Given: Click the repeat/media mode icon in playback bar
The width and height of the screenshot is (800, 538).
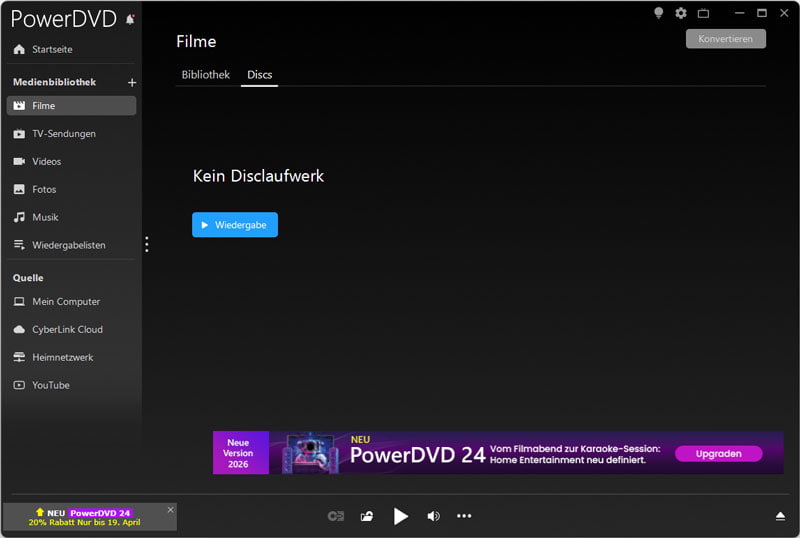Looking at the screenshot, I should pos(336,516).
